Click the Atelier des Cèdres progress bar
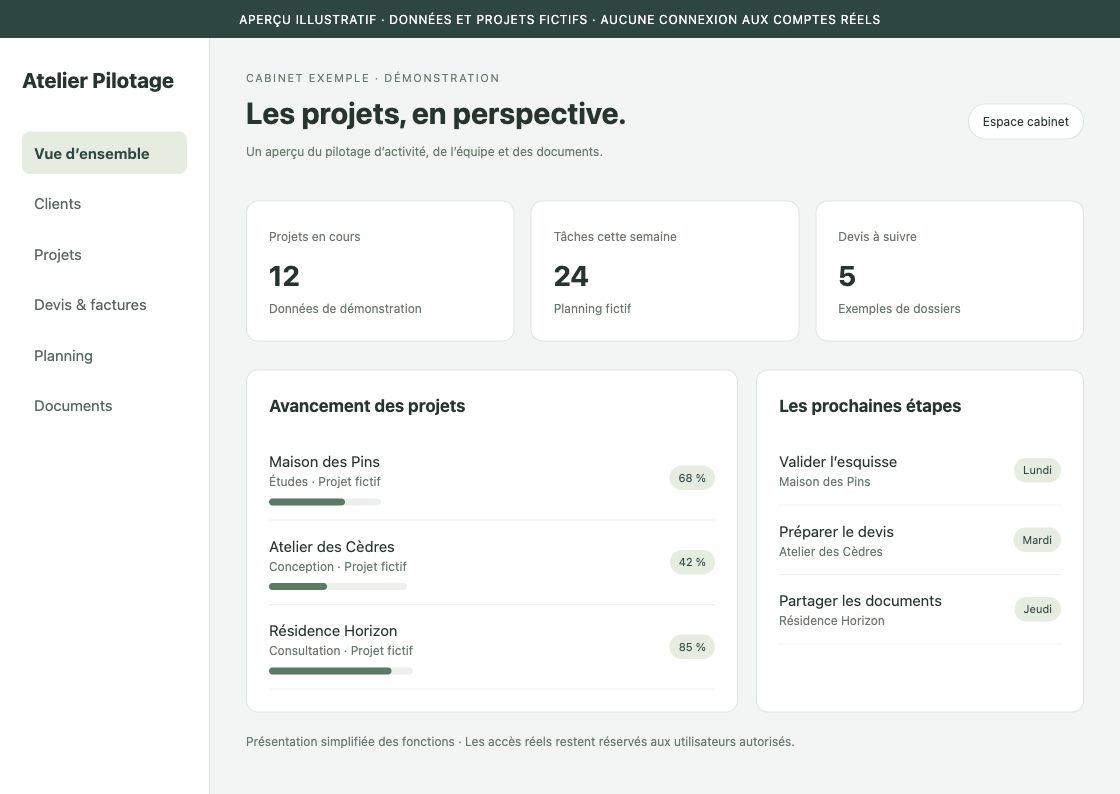1120x794 pixels. [x=338, y=586]
